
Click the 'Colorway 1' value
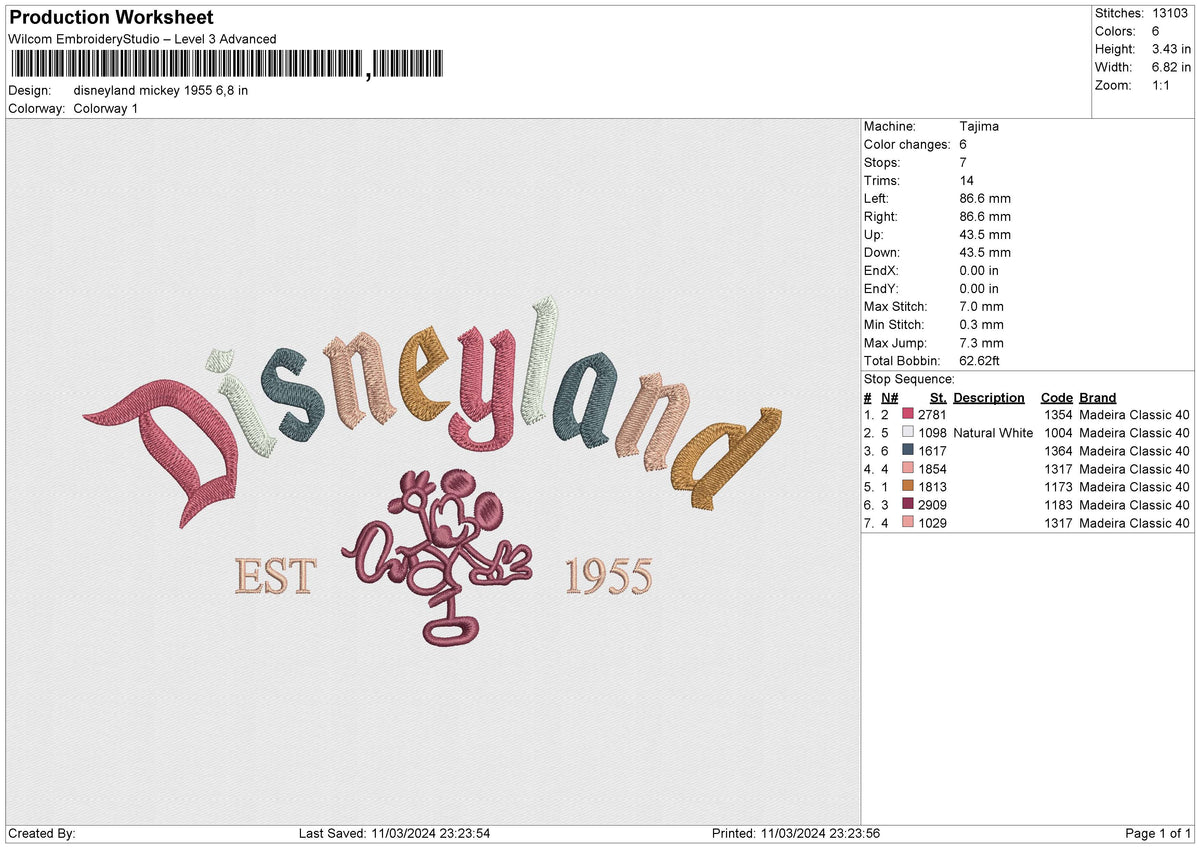(x=106, y=108)
